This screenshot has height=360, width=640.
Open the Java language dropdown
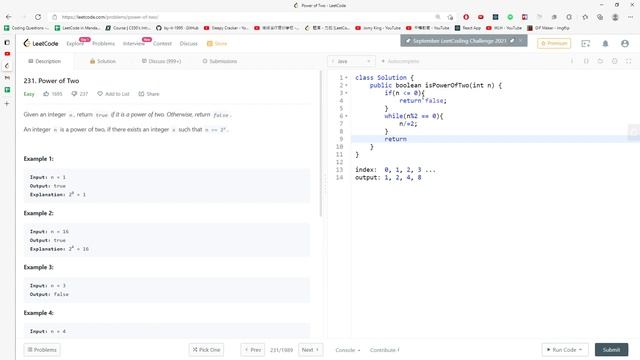[x=351, y=61]
